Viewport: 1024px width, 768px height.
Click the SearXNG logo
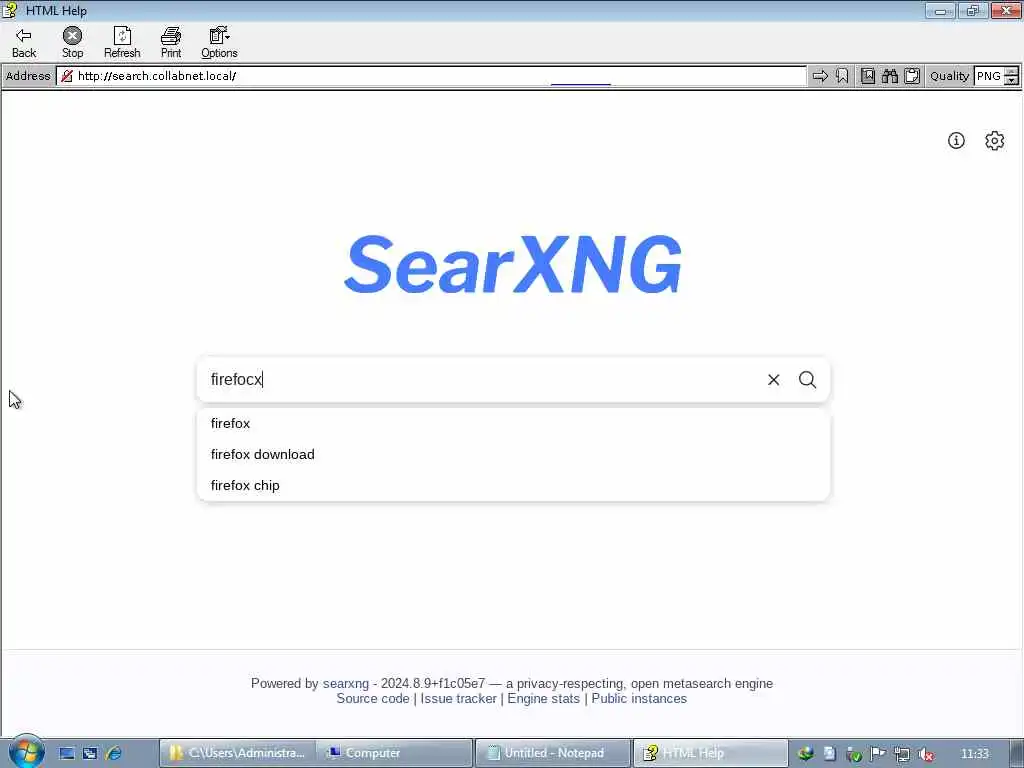[513, 264]
